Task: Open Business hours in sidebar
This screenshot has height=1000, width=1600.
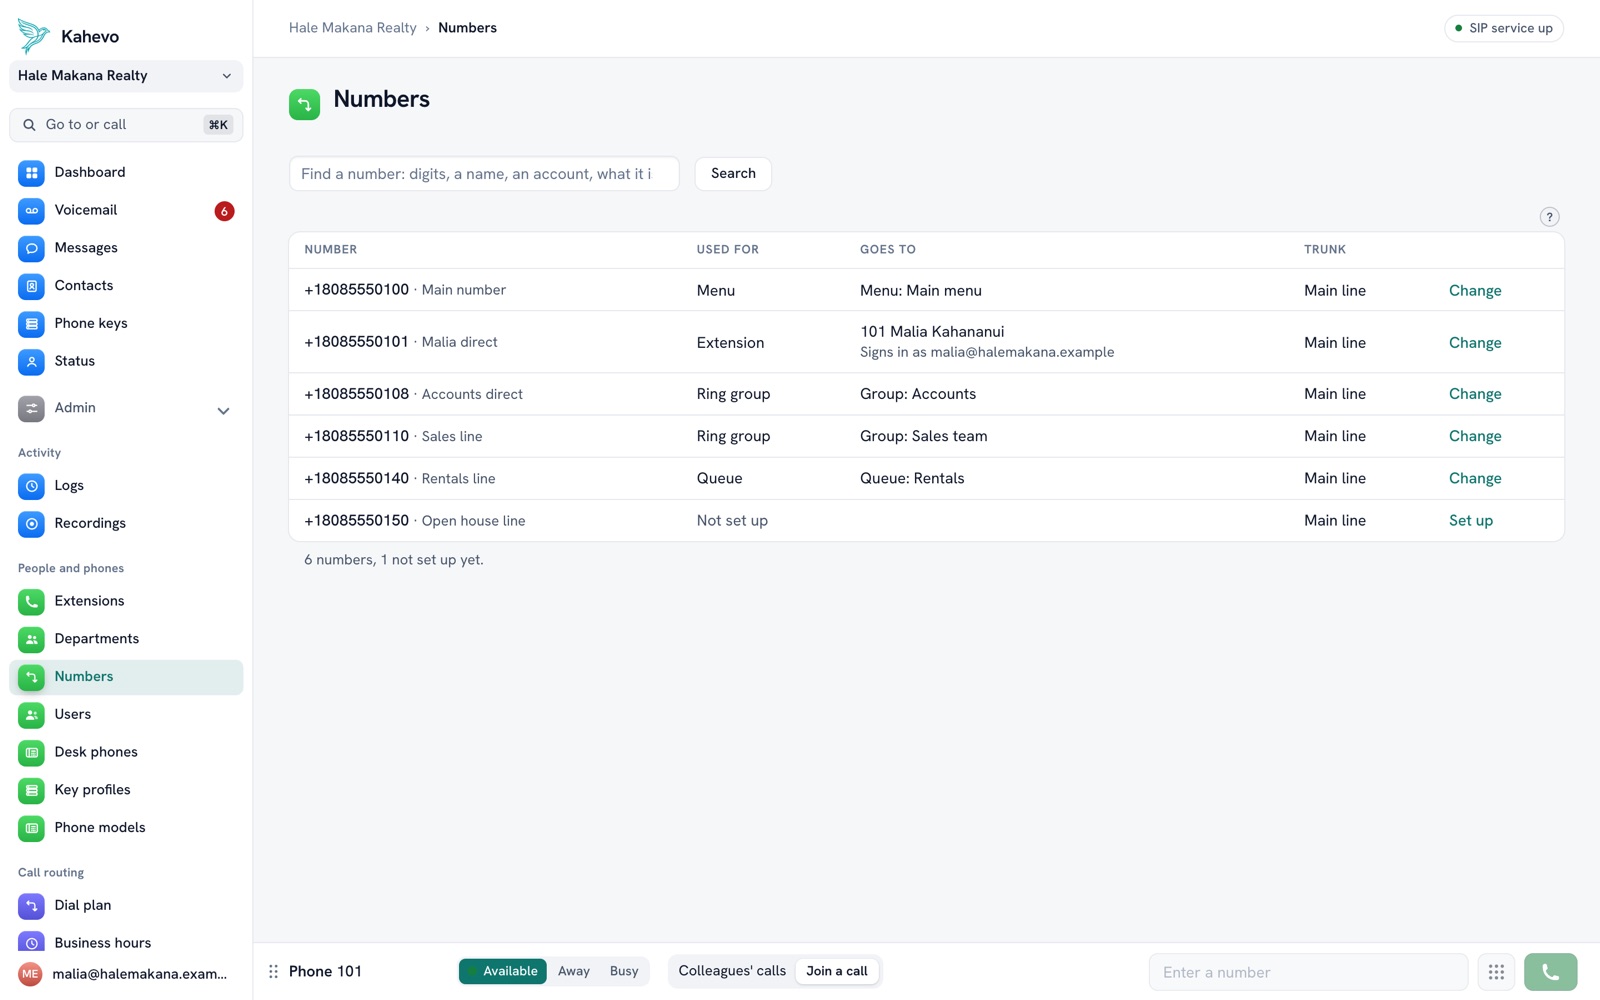Action: point(126,943)
